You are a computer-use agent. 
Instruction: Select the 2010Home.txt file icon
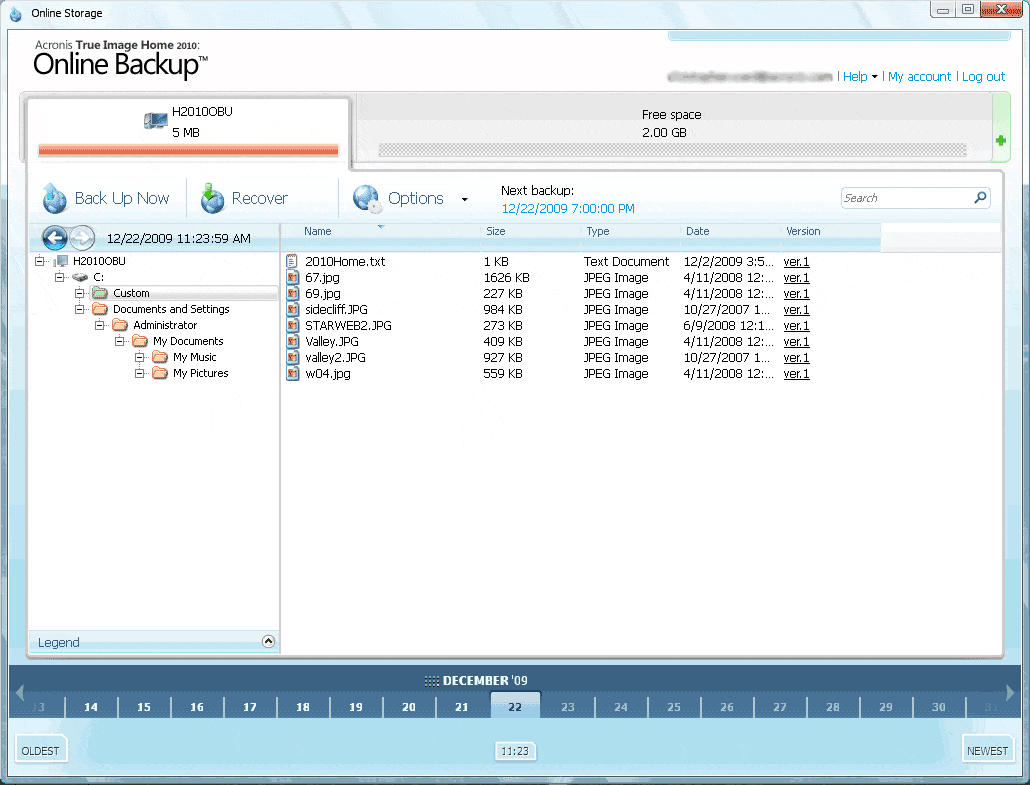(292, 261)
